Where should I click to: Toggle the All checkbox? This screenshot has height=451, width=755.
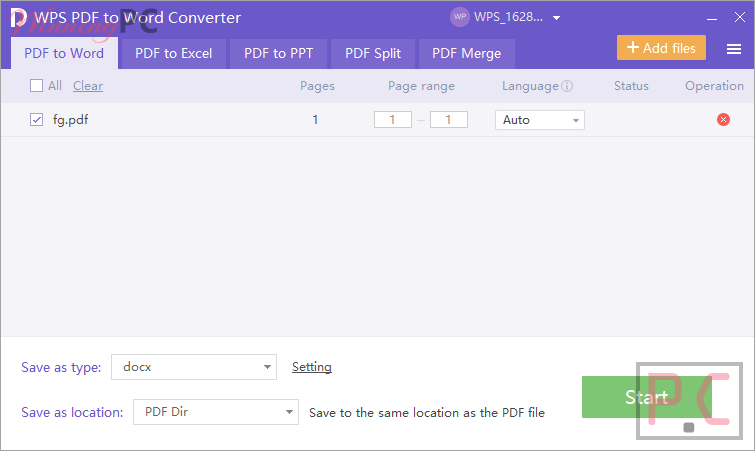37,86
